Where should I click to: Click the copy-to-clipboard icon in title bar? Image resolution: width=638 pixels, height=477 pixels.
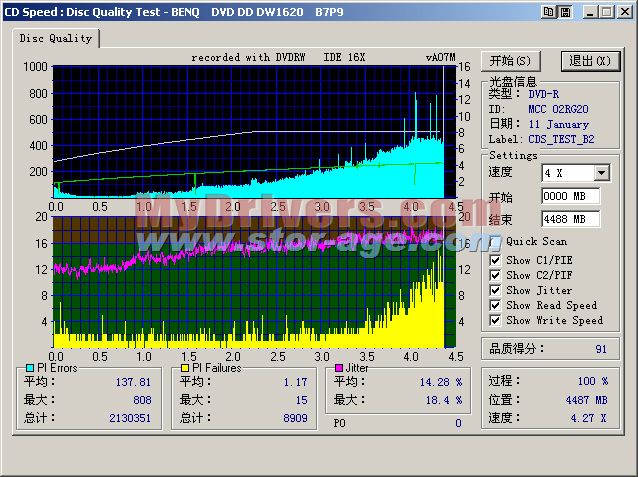547,11
